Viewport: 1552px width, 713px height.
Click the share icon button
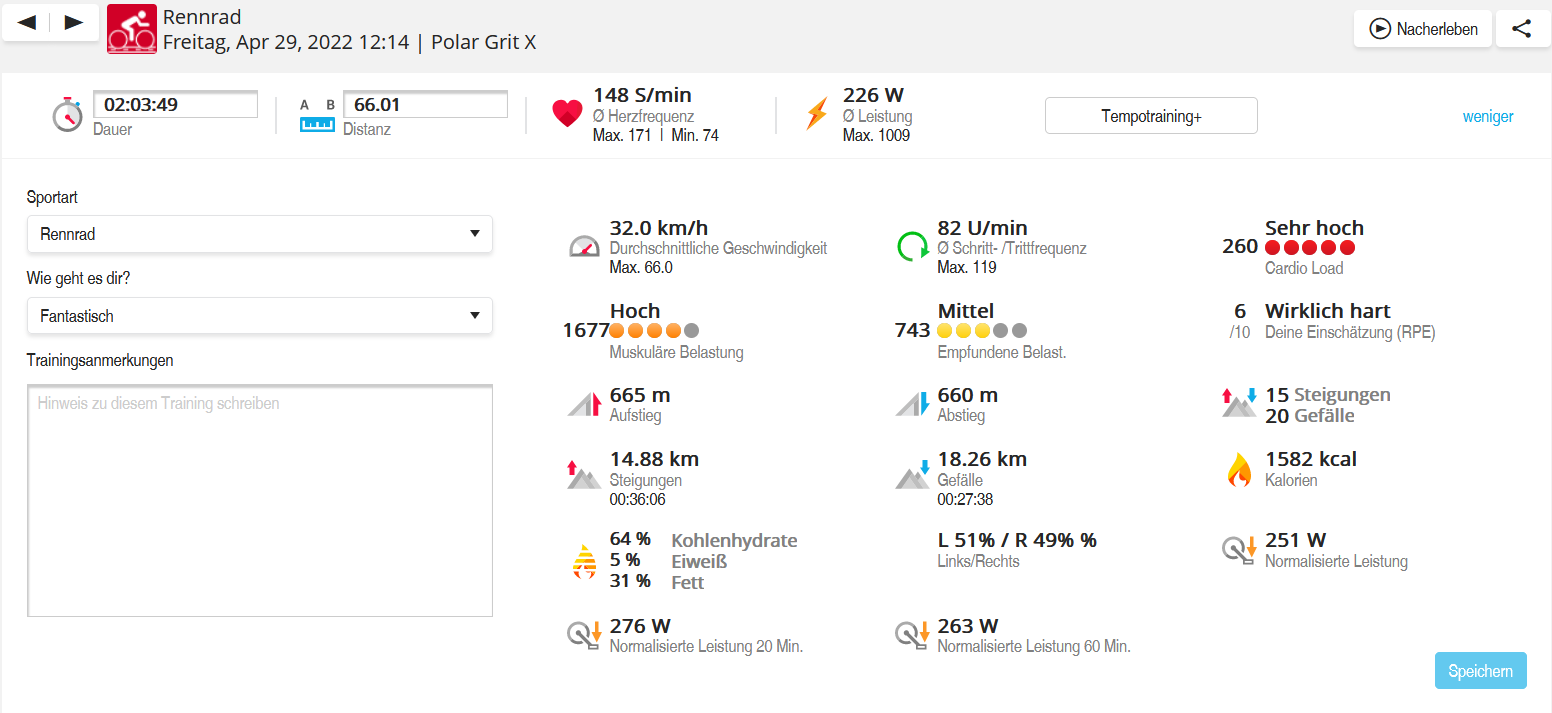(x=1522, y=29)
